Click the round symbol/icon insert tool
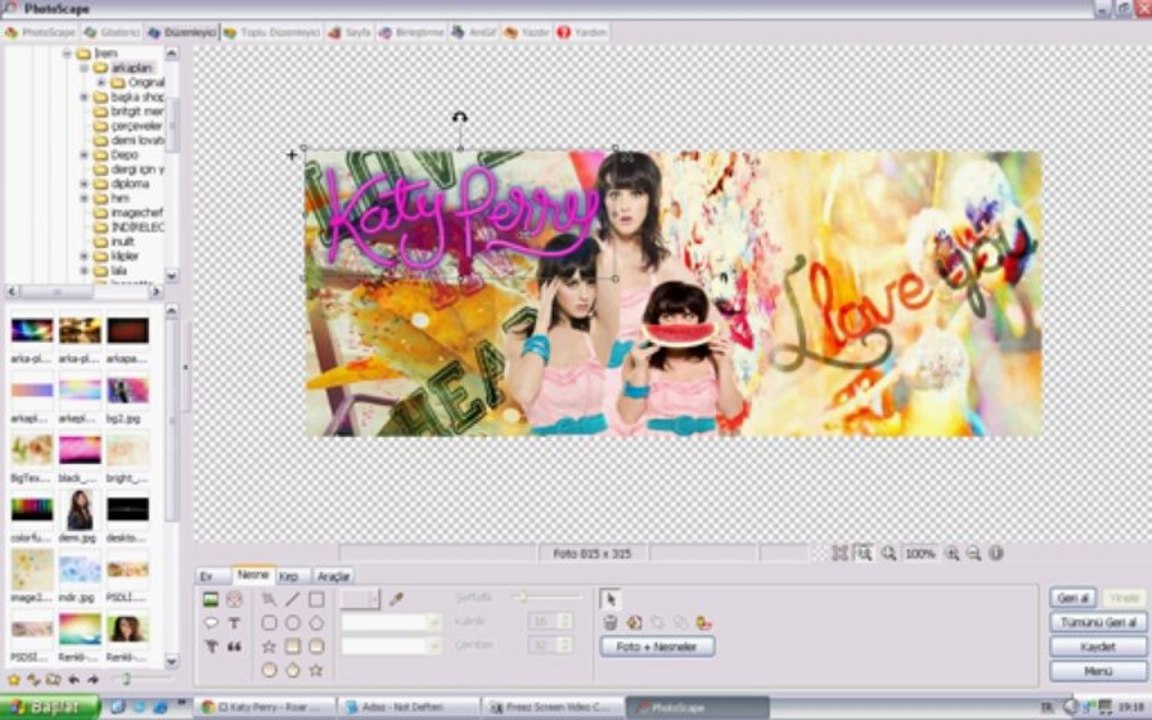 pyautogui.click(x=234, y=600)
